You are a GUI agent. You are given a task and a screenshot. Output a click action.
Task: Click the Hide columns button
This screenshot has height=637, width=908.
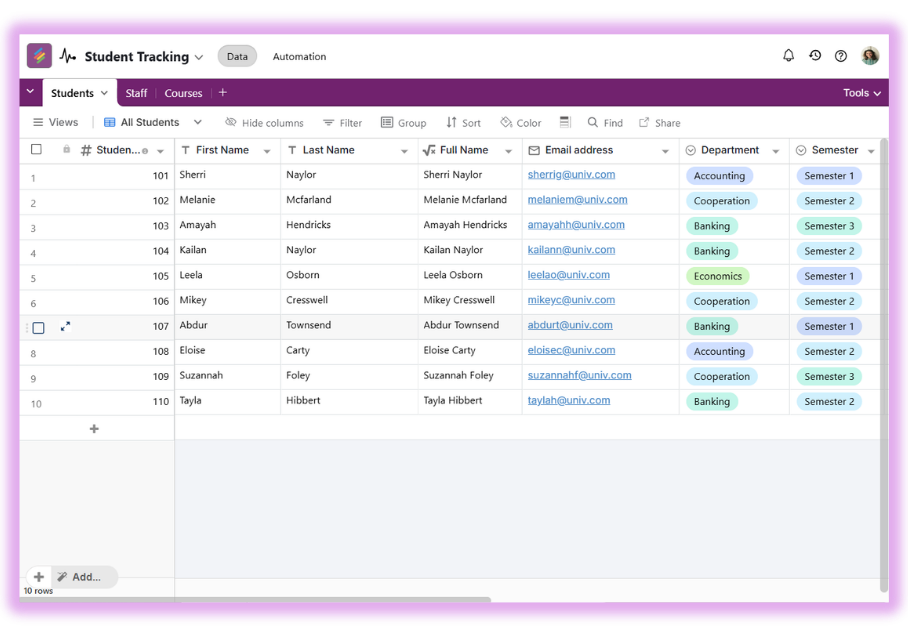[x=264, y=123]
